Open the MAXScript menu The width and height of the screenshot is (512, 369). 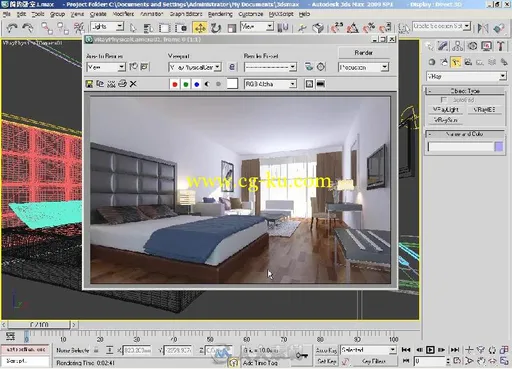tap(281, 14)
